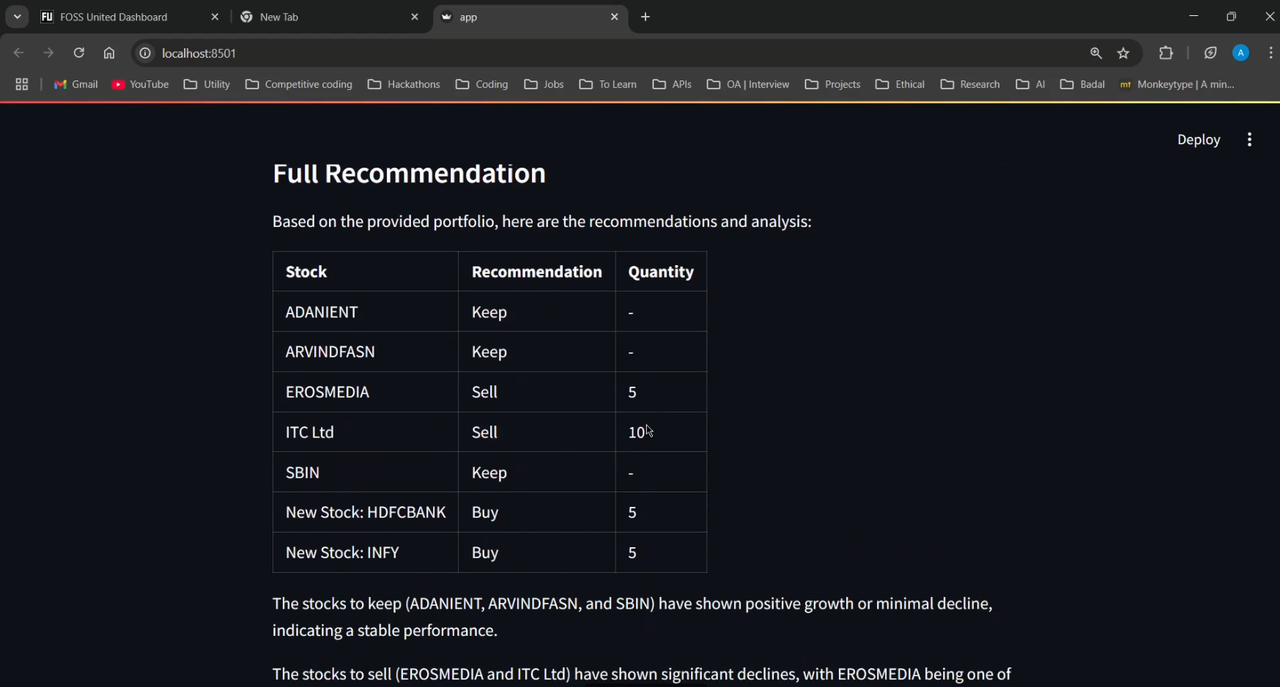Open the Competitive coding bookmarks folder
1280x687 pixels.
(299, 84)
